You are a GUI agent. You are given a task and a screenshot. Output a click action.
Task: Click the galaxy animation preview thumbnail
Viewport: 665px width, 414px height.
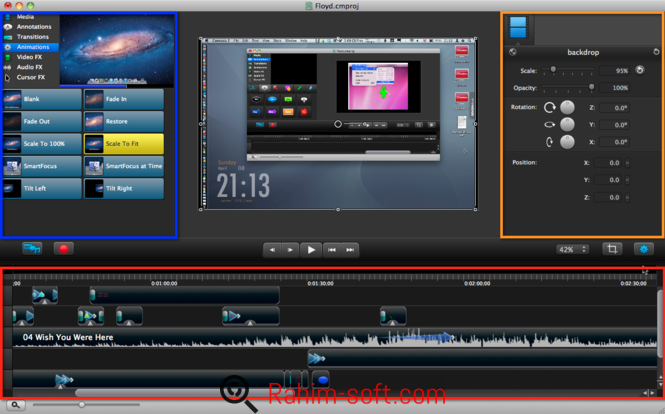pyautogui.click(x=117, y=50)
